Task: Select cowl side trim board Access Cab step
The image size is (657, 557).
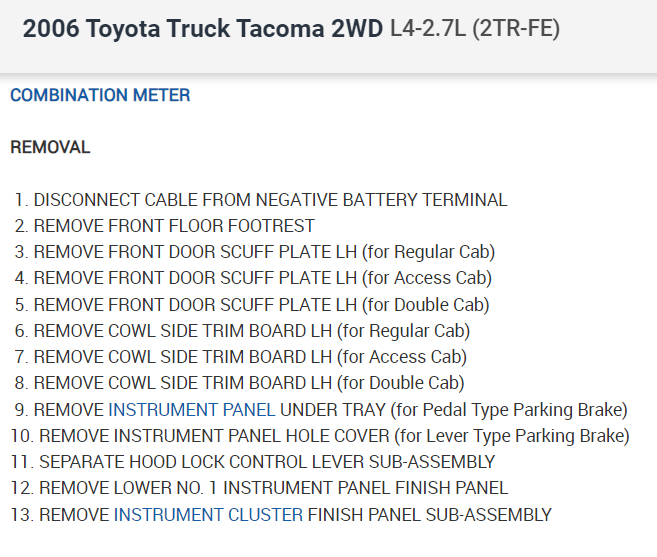Action: coord(250,357)
